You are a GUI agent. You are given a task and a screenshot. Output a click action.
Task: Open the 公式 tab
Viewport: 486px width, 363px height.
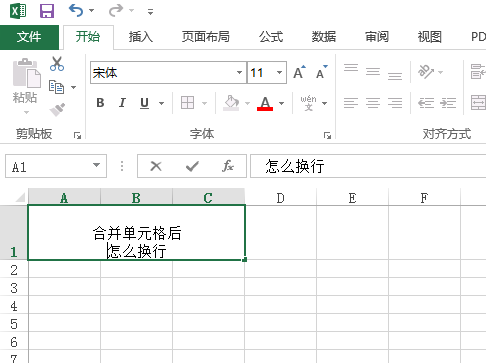[x=271, y=37]
